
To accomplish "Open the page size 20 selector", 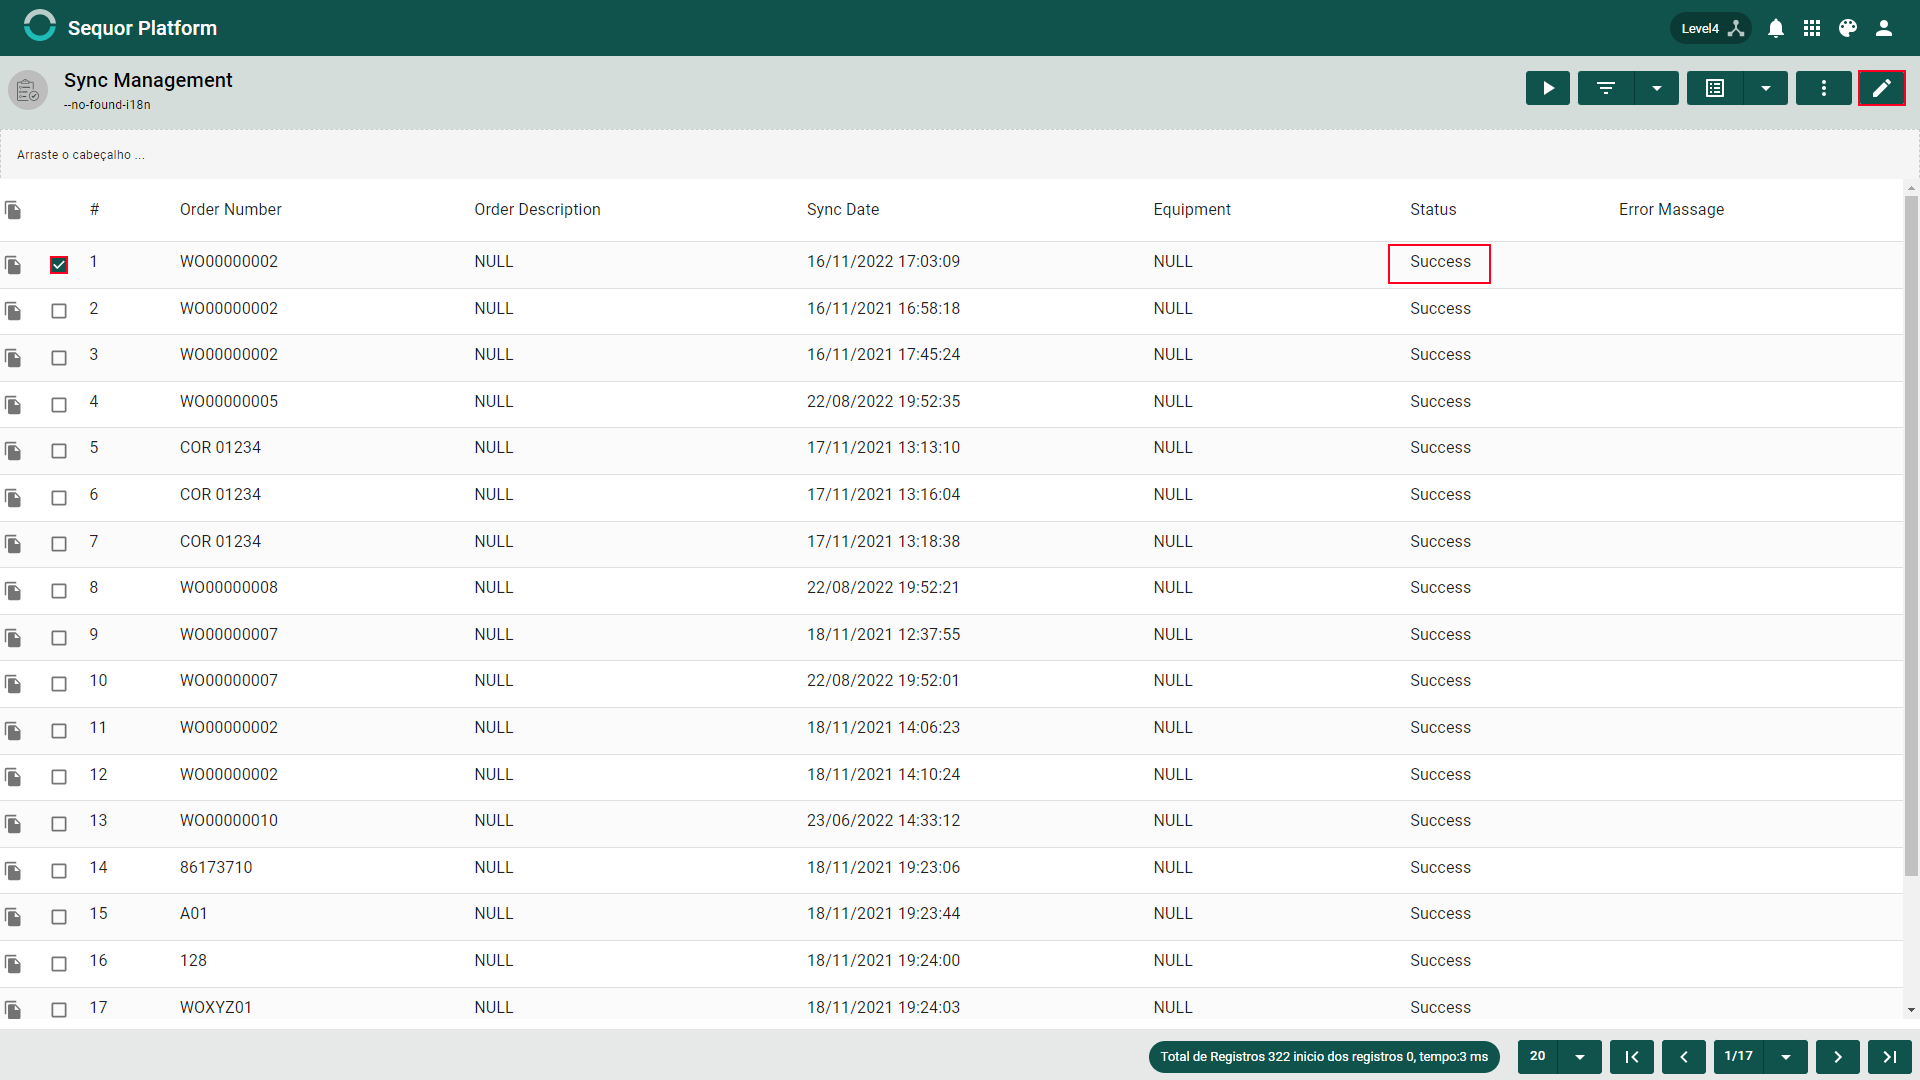I will (x=1538, y=1056).
